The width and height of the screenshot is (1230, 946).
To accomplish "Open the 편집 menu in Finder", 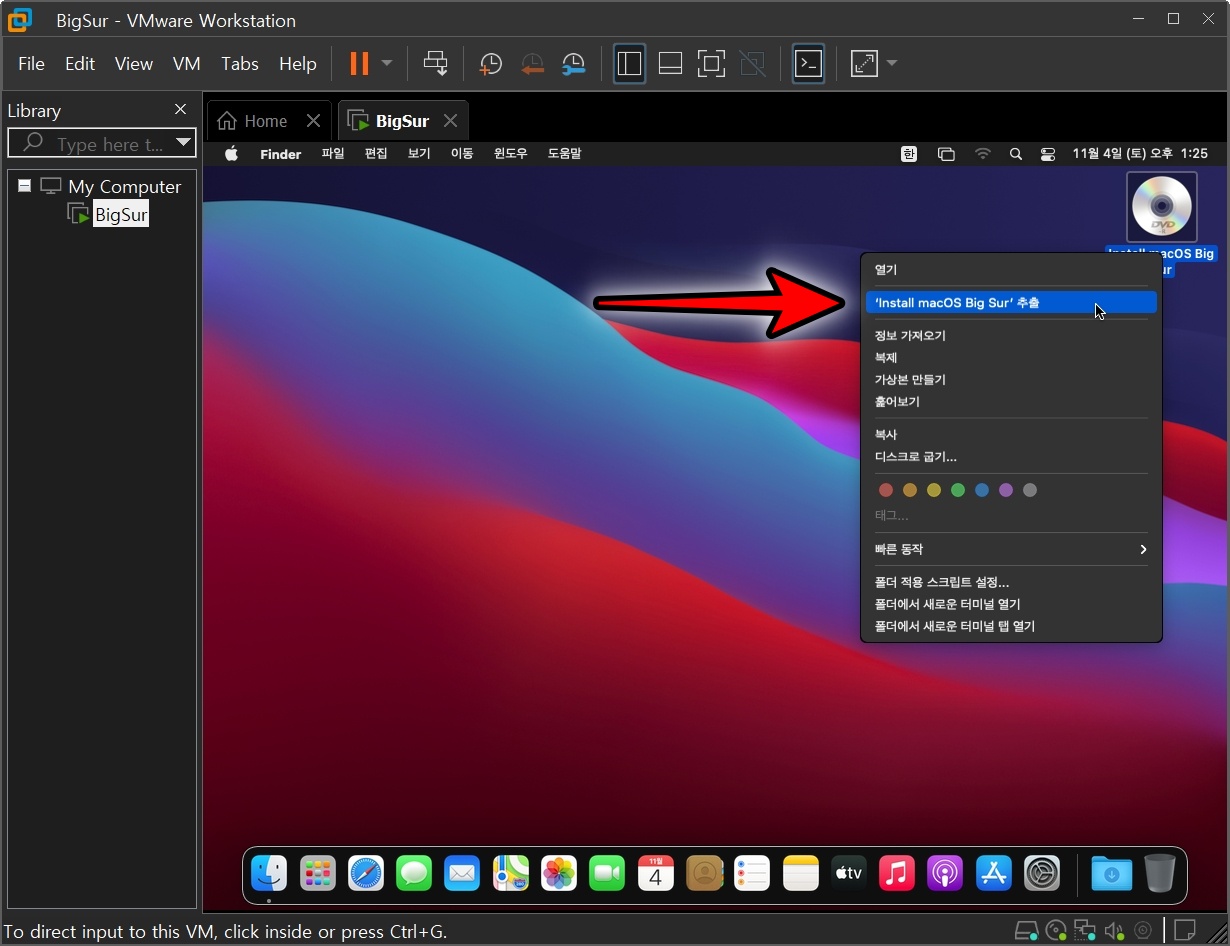I will click(x=376, y=154).
